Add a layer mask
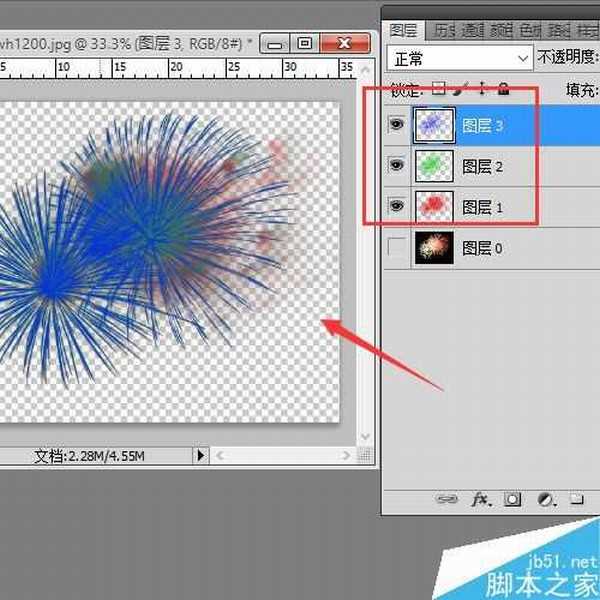 (513, 498)
